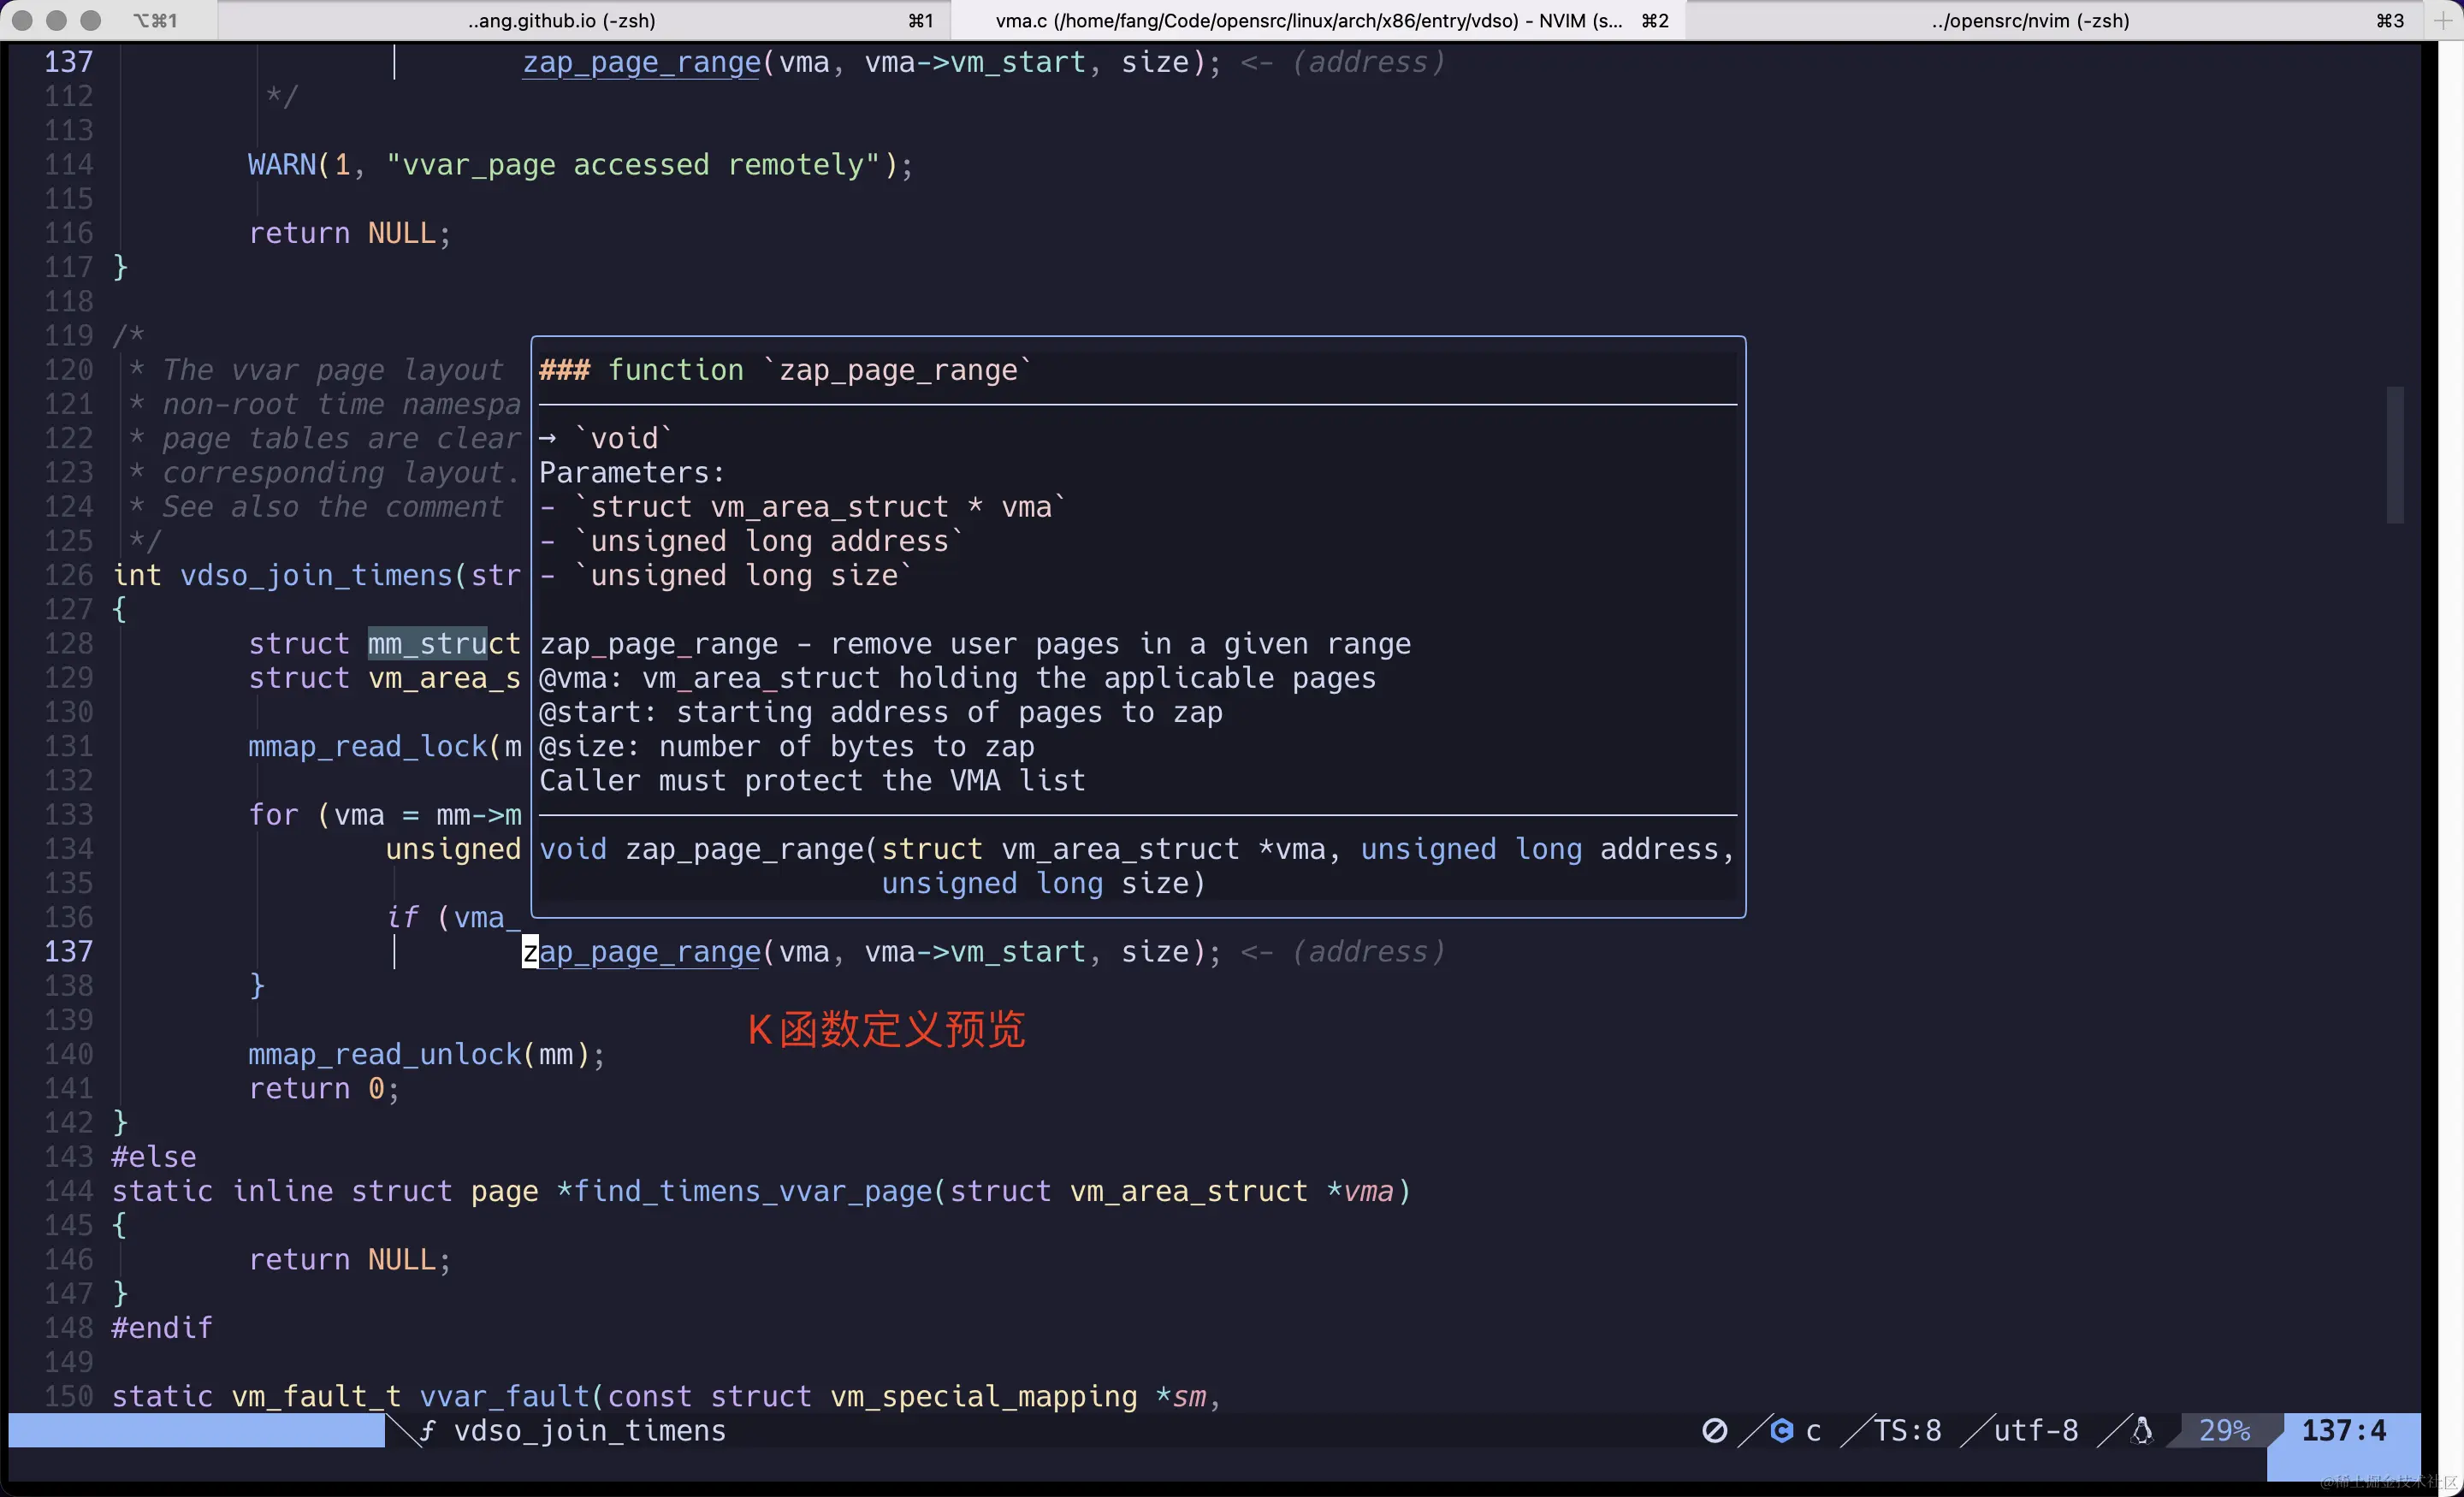
Task: Click the underlined zap_page_range call on line 137
Action: coord(640,953)
